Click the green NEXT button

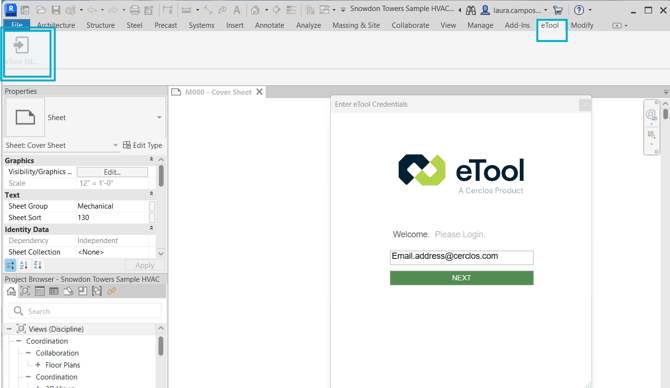pyautogui.click(x=461, y=278)
